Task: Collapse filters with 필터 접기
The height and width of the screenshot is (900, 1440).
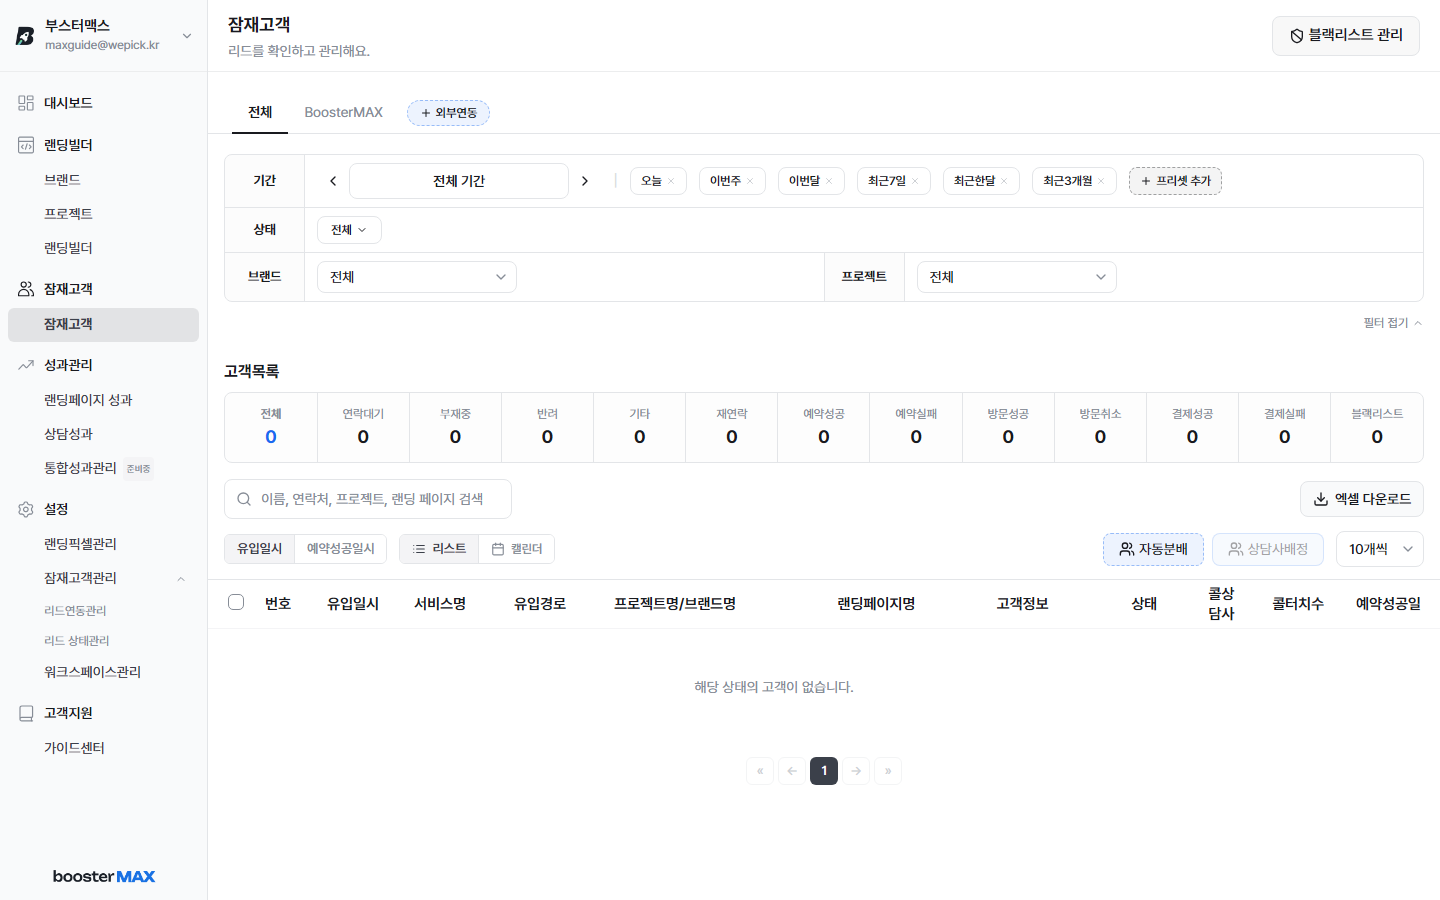Action: (1392, 323)
